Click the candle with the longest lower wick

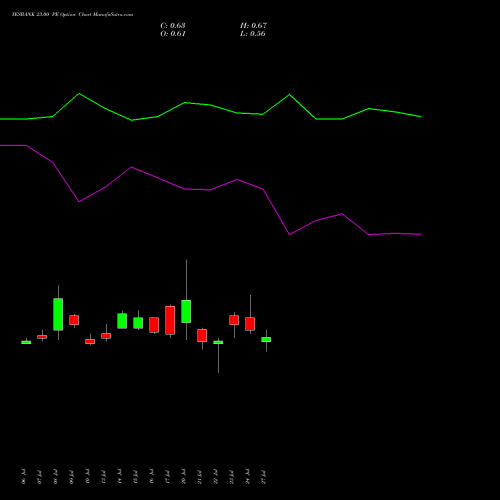(x=218, y=342)
